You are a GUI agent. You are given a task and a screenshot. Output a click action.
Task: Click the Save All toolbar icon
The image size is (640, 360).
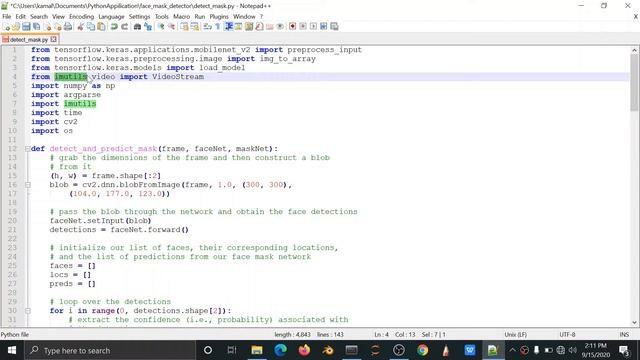(x=36, y=27)
